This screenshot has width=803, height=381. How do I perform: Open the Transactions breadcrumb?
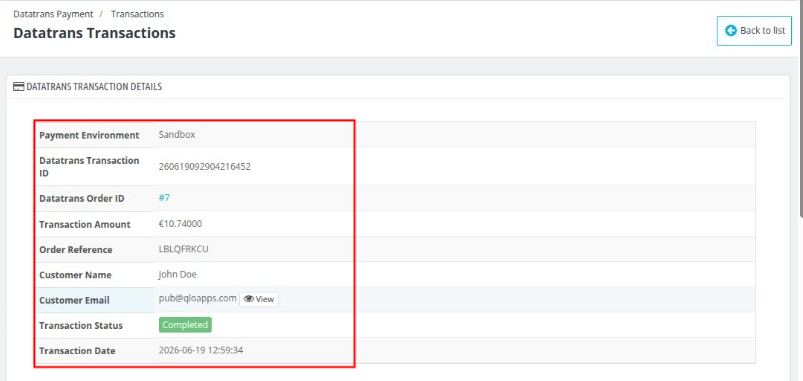click(137, 14)
